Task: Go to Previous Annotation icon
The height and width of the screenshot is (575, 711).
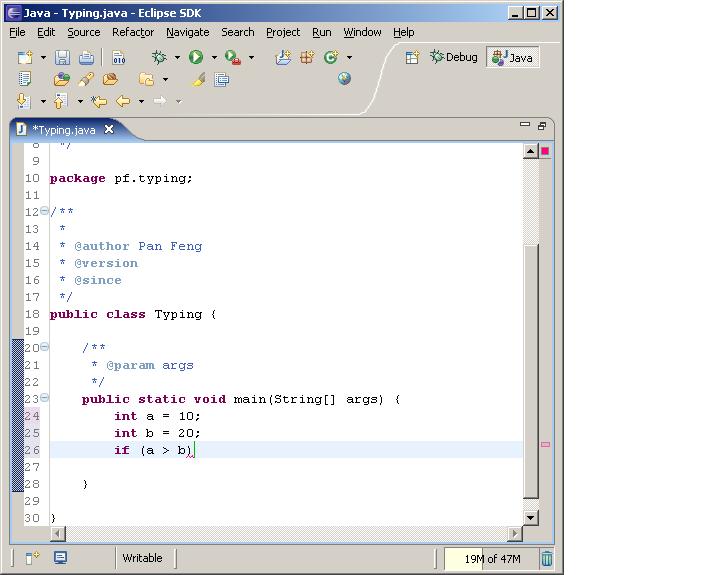Action: click(x=60, y=101)
